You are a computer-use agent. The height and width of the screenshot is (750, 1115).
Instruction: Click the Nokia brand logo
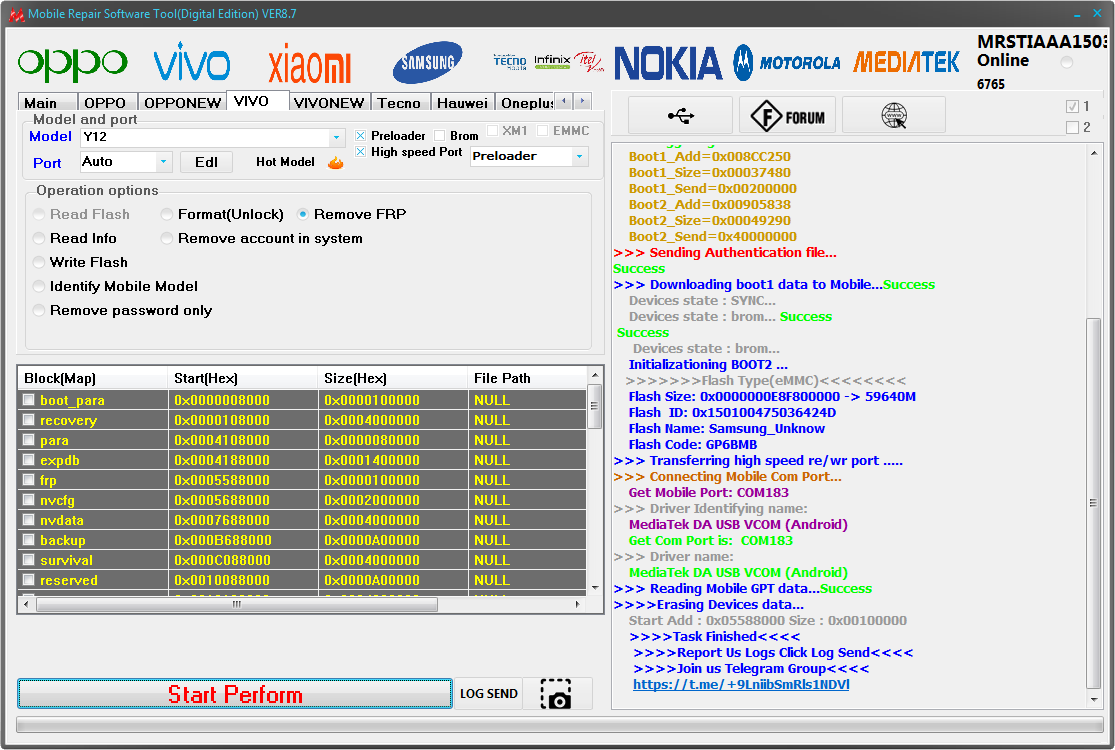pyautogui.click(x=668, y=63)
